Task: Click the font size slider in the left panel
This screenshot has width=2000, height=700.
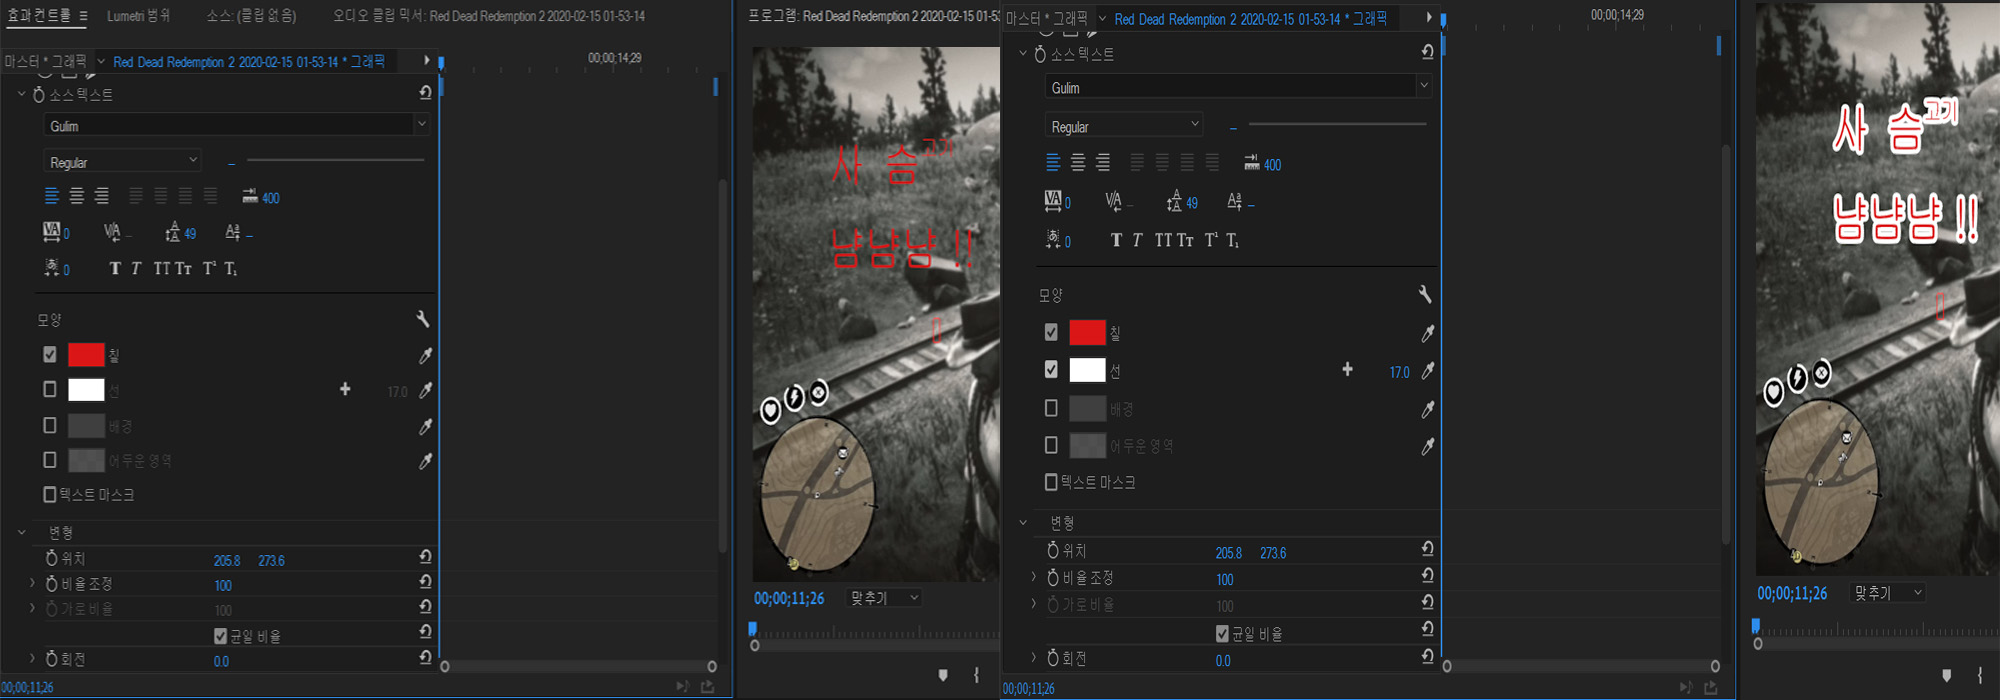Action: point(335,159)
